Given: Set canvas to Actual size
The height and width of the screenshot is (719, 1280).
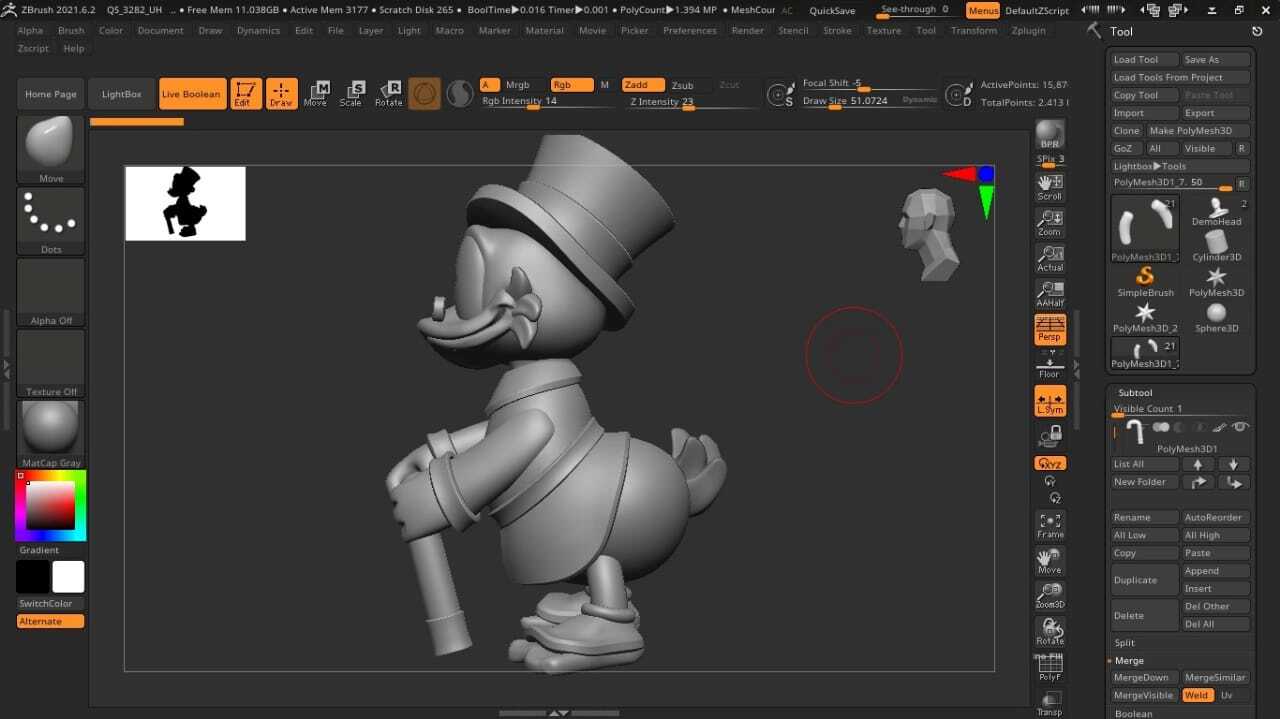Looking at the screenshot, I should click(1050, 258).
